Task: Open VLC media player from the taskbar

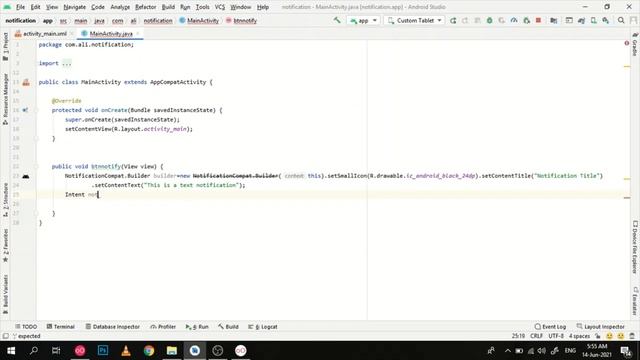Action: tap(126, 350)
